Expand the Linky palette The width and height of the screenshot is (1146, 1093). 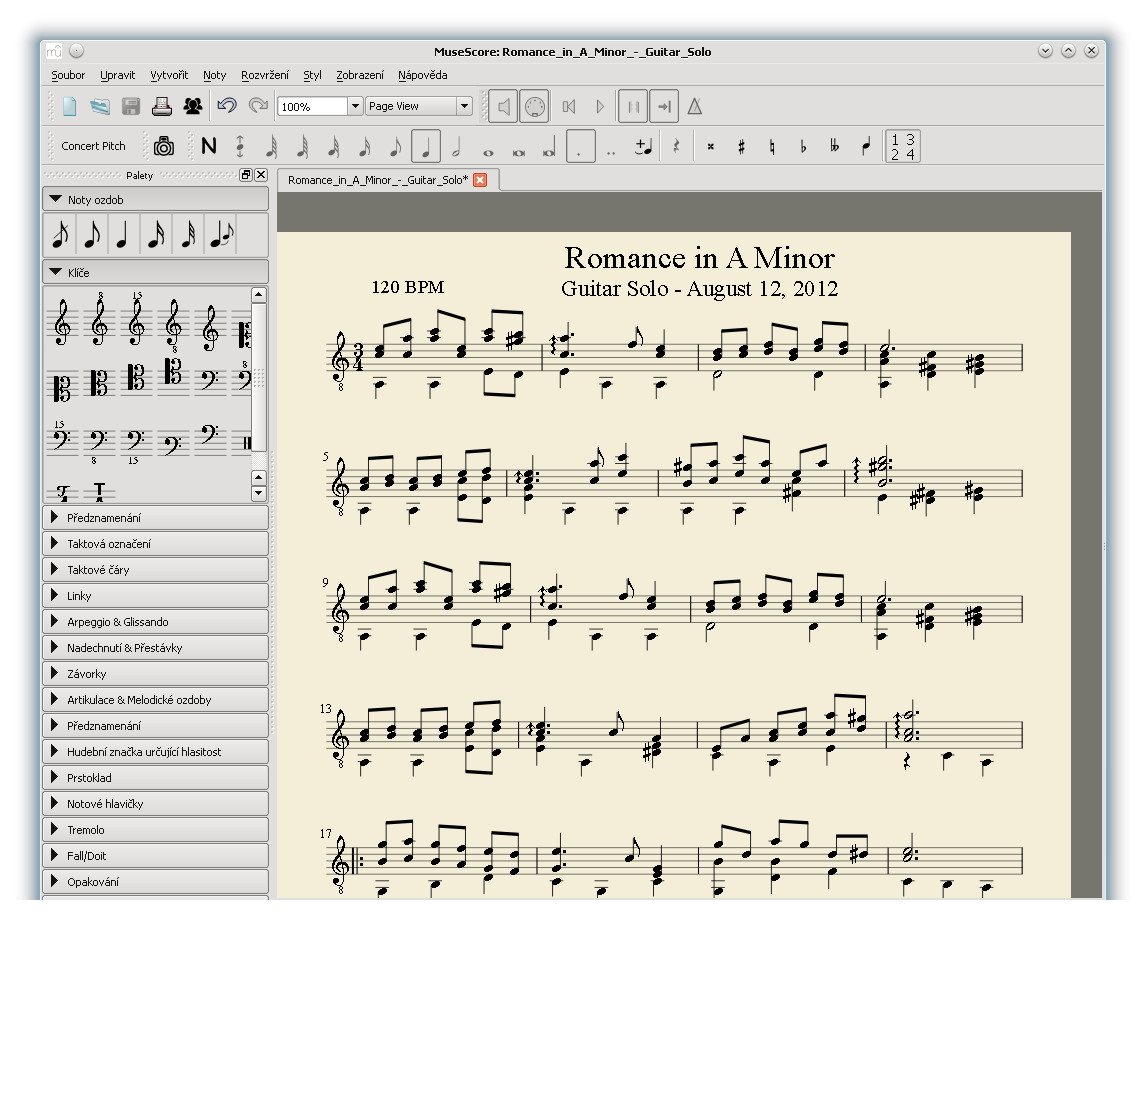[x=156, y=596]
